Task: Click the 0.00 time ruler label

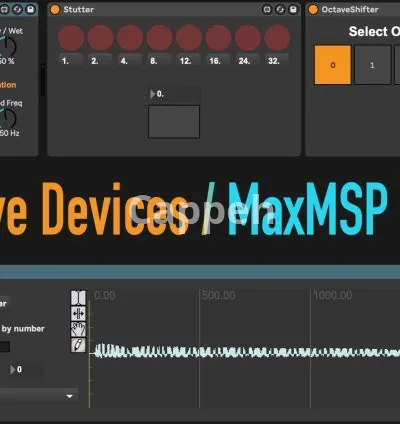Action: (x=105, y=295)
